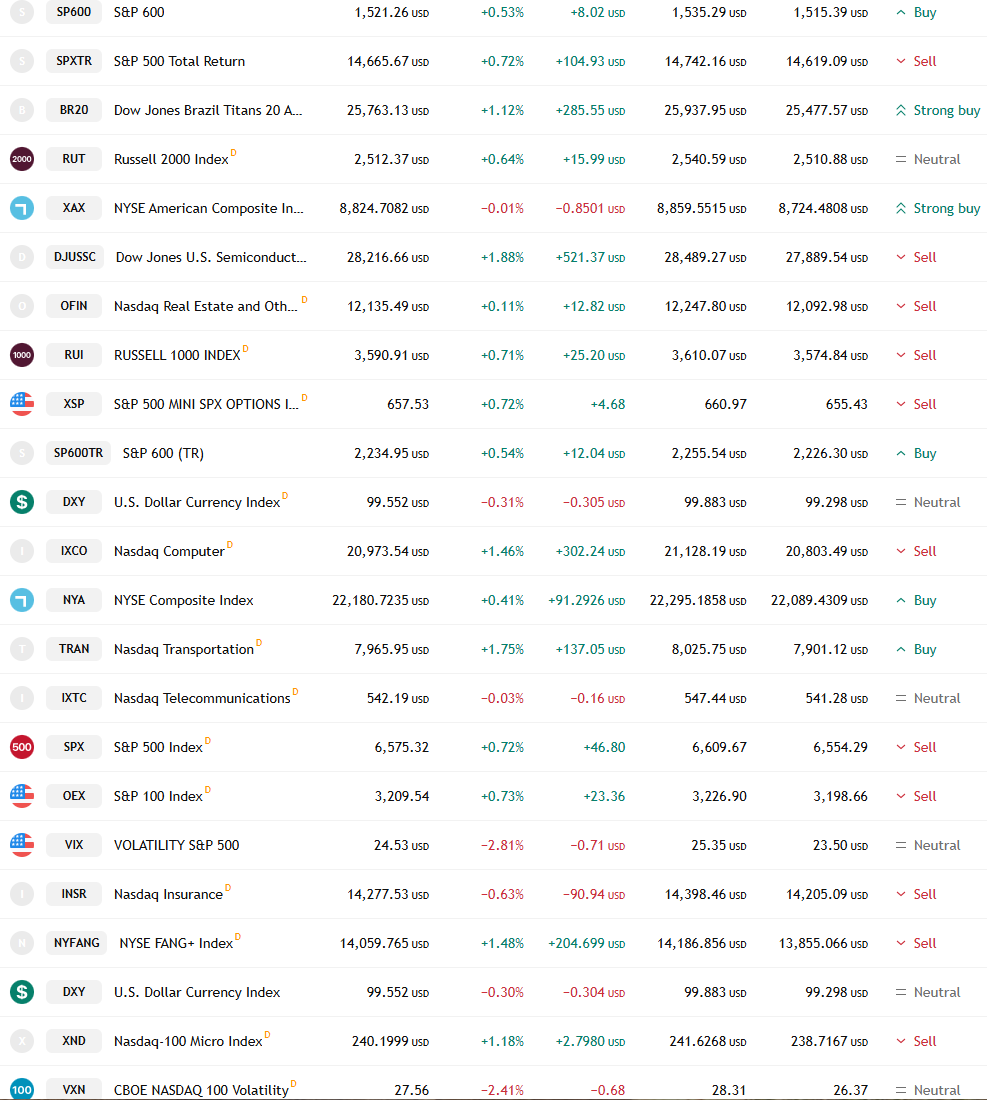This screenshot has width=987, height=1100.
Task: Open NYSE American Composite Index link
Action: (208, 208)
